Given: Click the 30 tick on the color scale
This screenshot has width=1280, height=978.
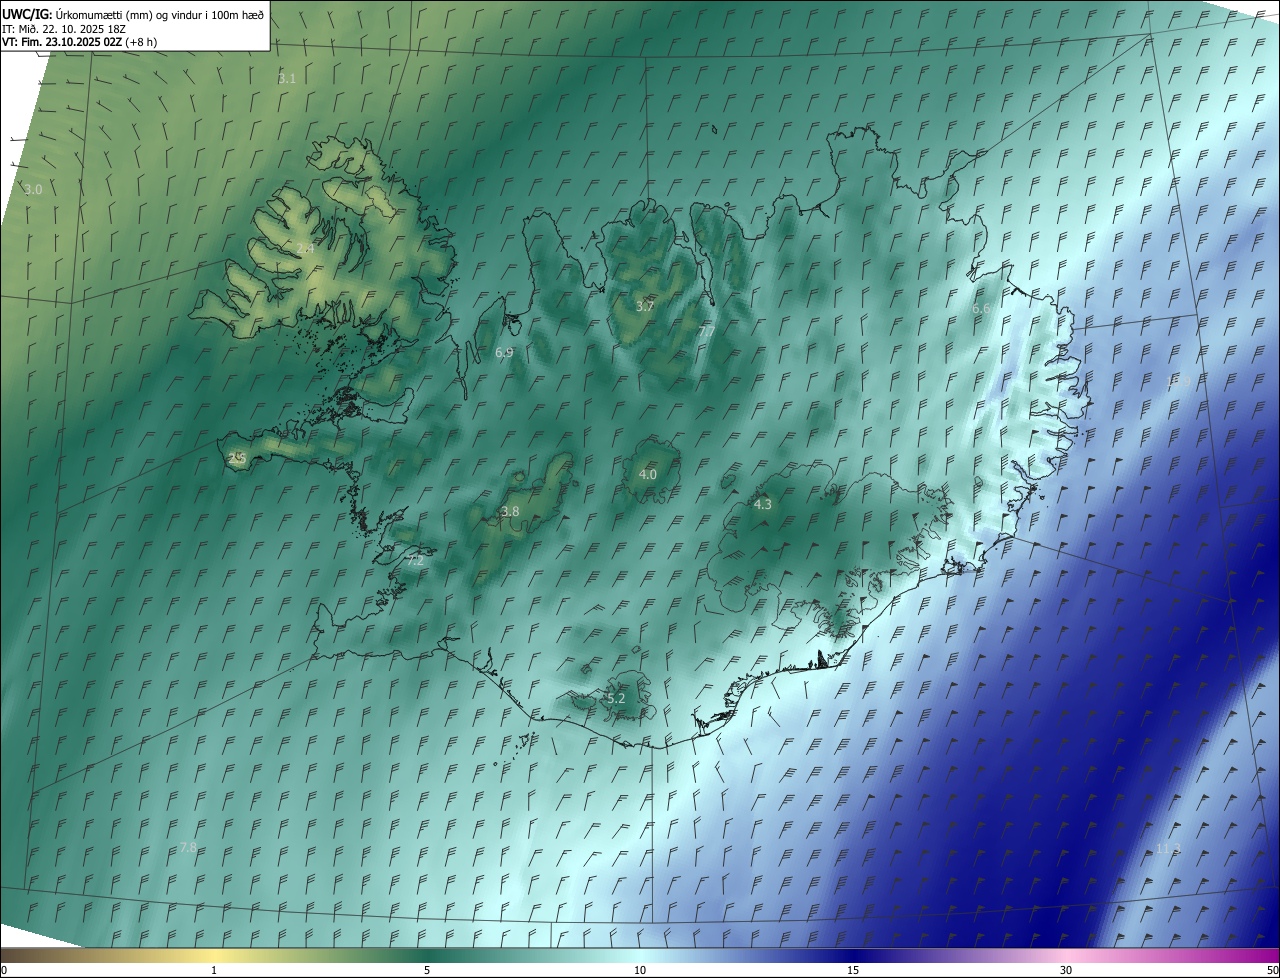Looking at the screenshot, I should pyautogui.click(x=1066, y=970).
